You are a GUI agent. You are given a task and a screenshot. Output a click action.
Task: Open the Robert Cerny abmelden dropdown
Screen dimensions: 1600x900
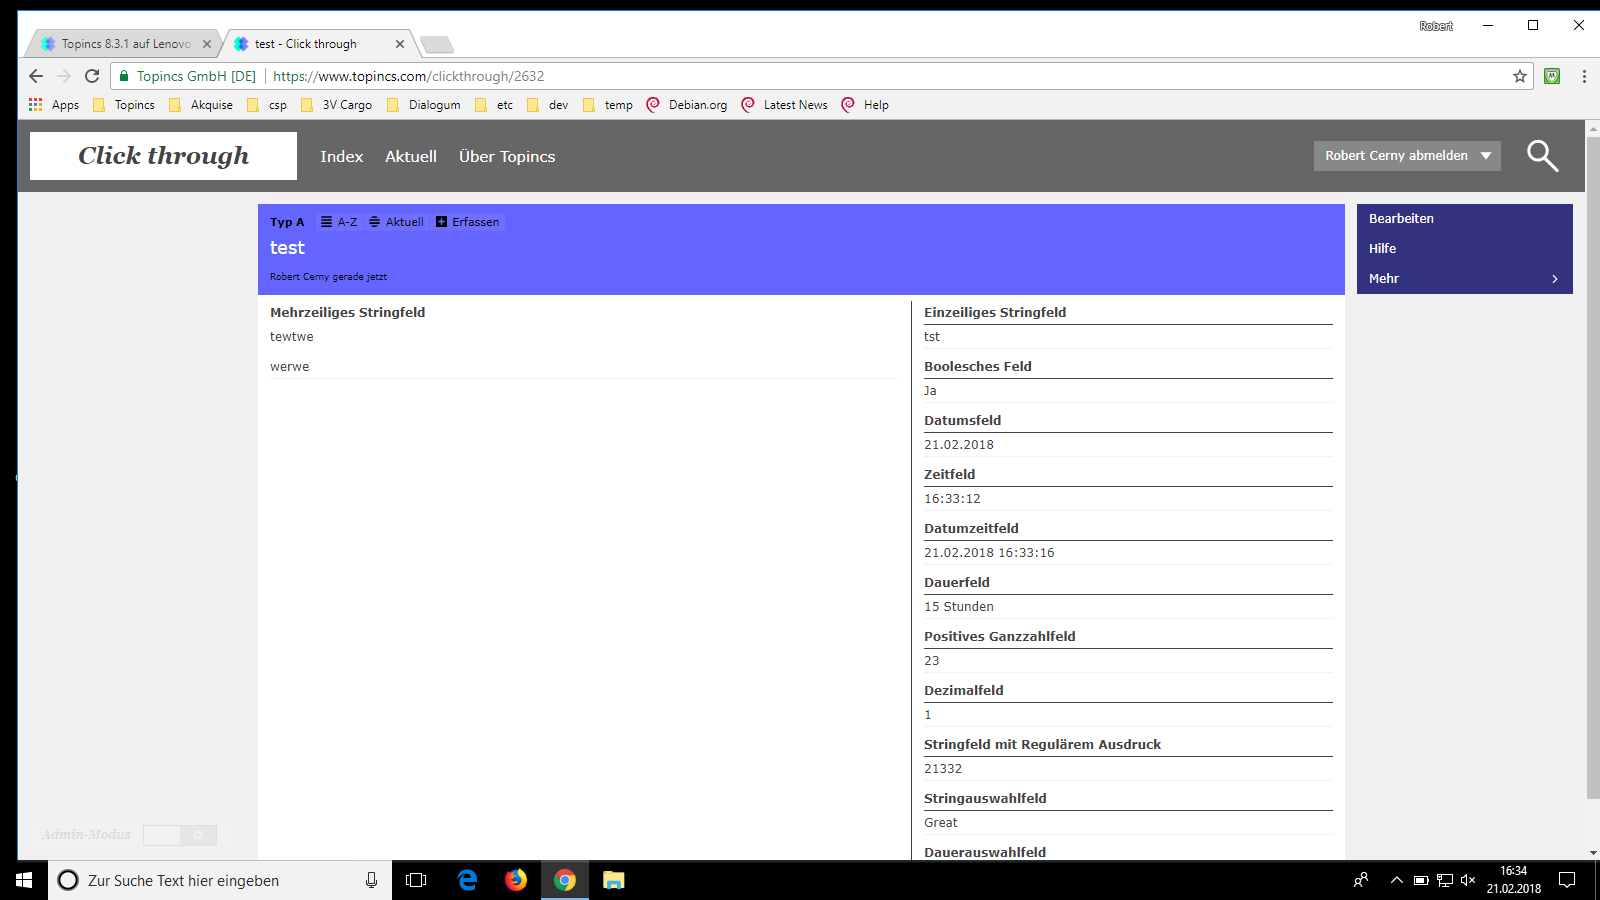(x=1406, y=156)
